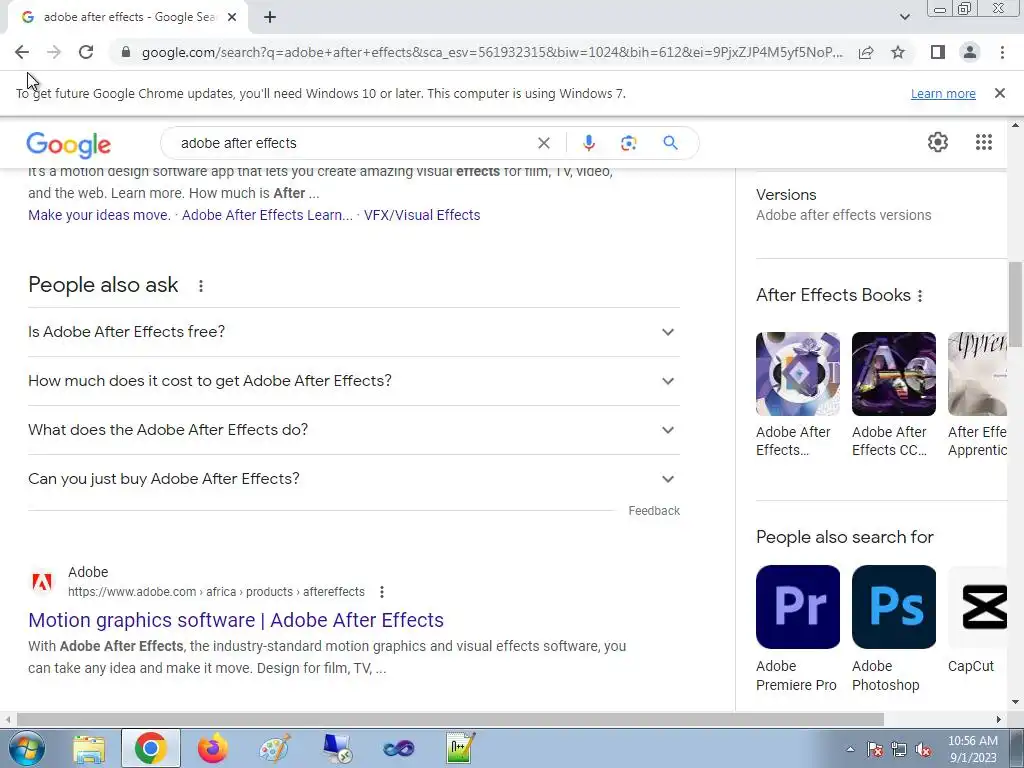
Task: Dismiss the Windows 7 update notice
Action: pyautogui.click(x=999, y=93)
